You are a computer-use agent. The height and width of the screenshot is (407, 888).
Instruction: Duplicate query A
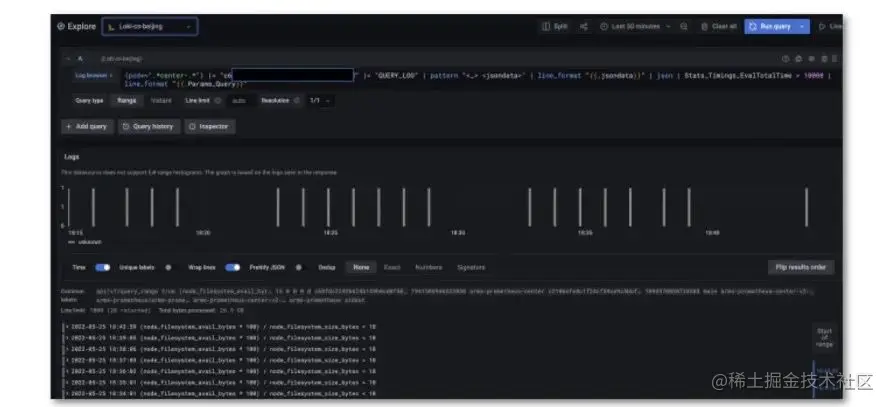click(x=799, y=58)
